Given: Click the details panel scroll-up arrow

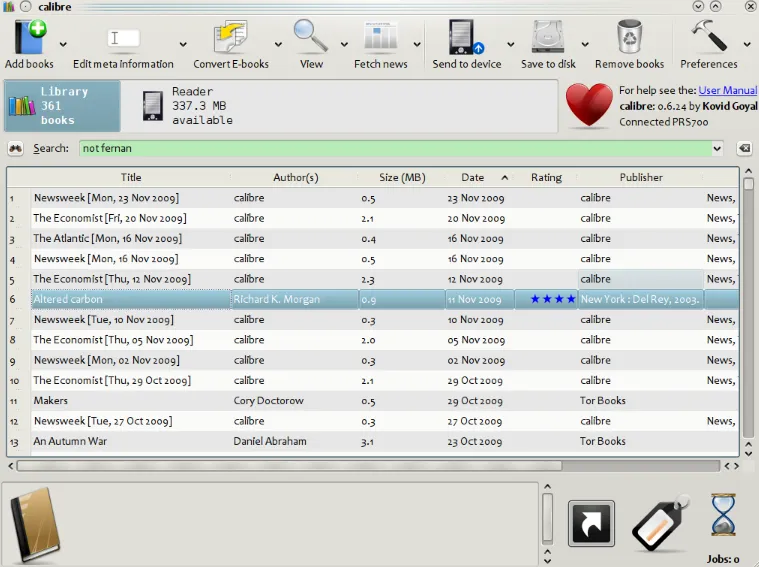Looking at the screenshot, I should pos(547,487).
